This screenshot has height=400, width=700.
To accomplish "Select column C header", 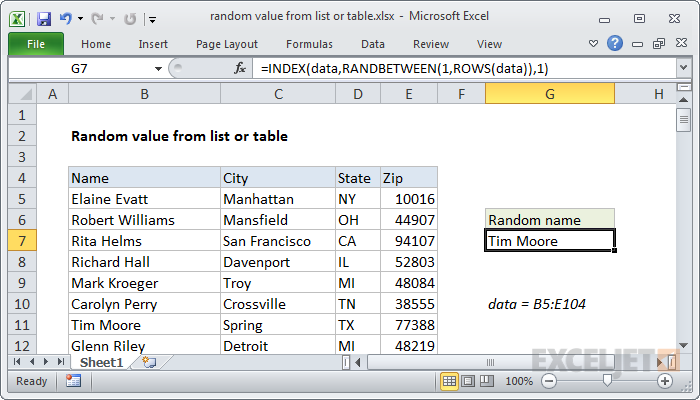I will pyautogui.click(x=278, y=94).
